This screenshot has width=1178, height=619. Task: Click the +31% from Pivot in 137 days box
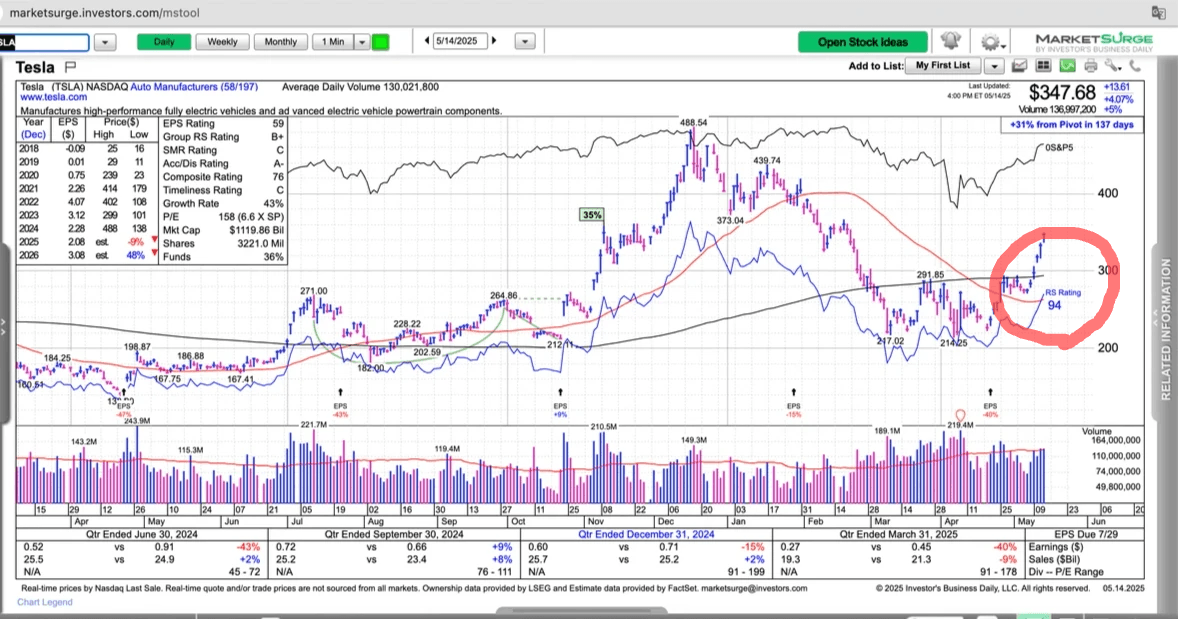coord(1072,125)
